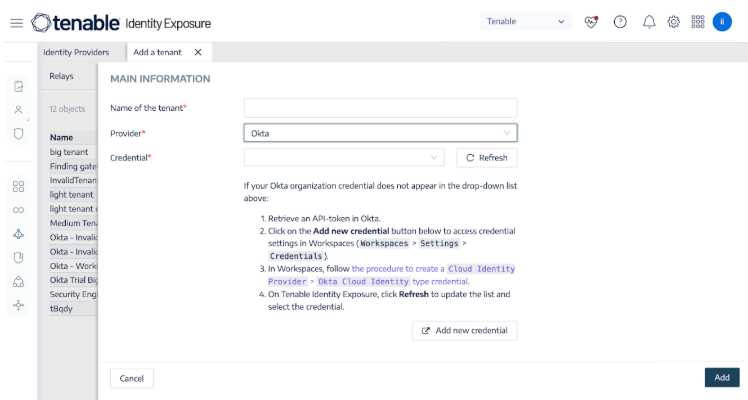Open the sidebar half-shaded shield icon
The image size is (748, 400).
(19, 257)
